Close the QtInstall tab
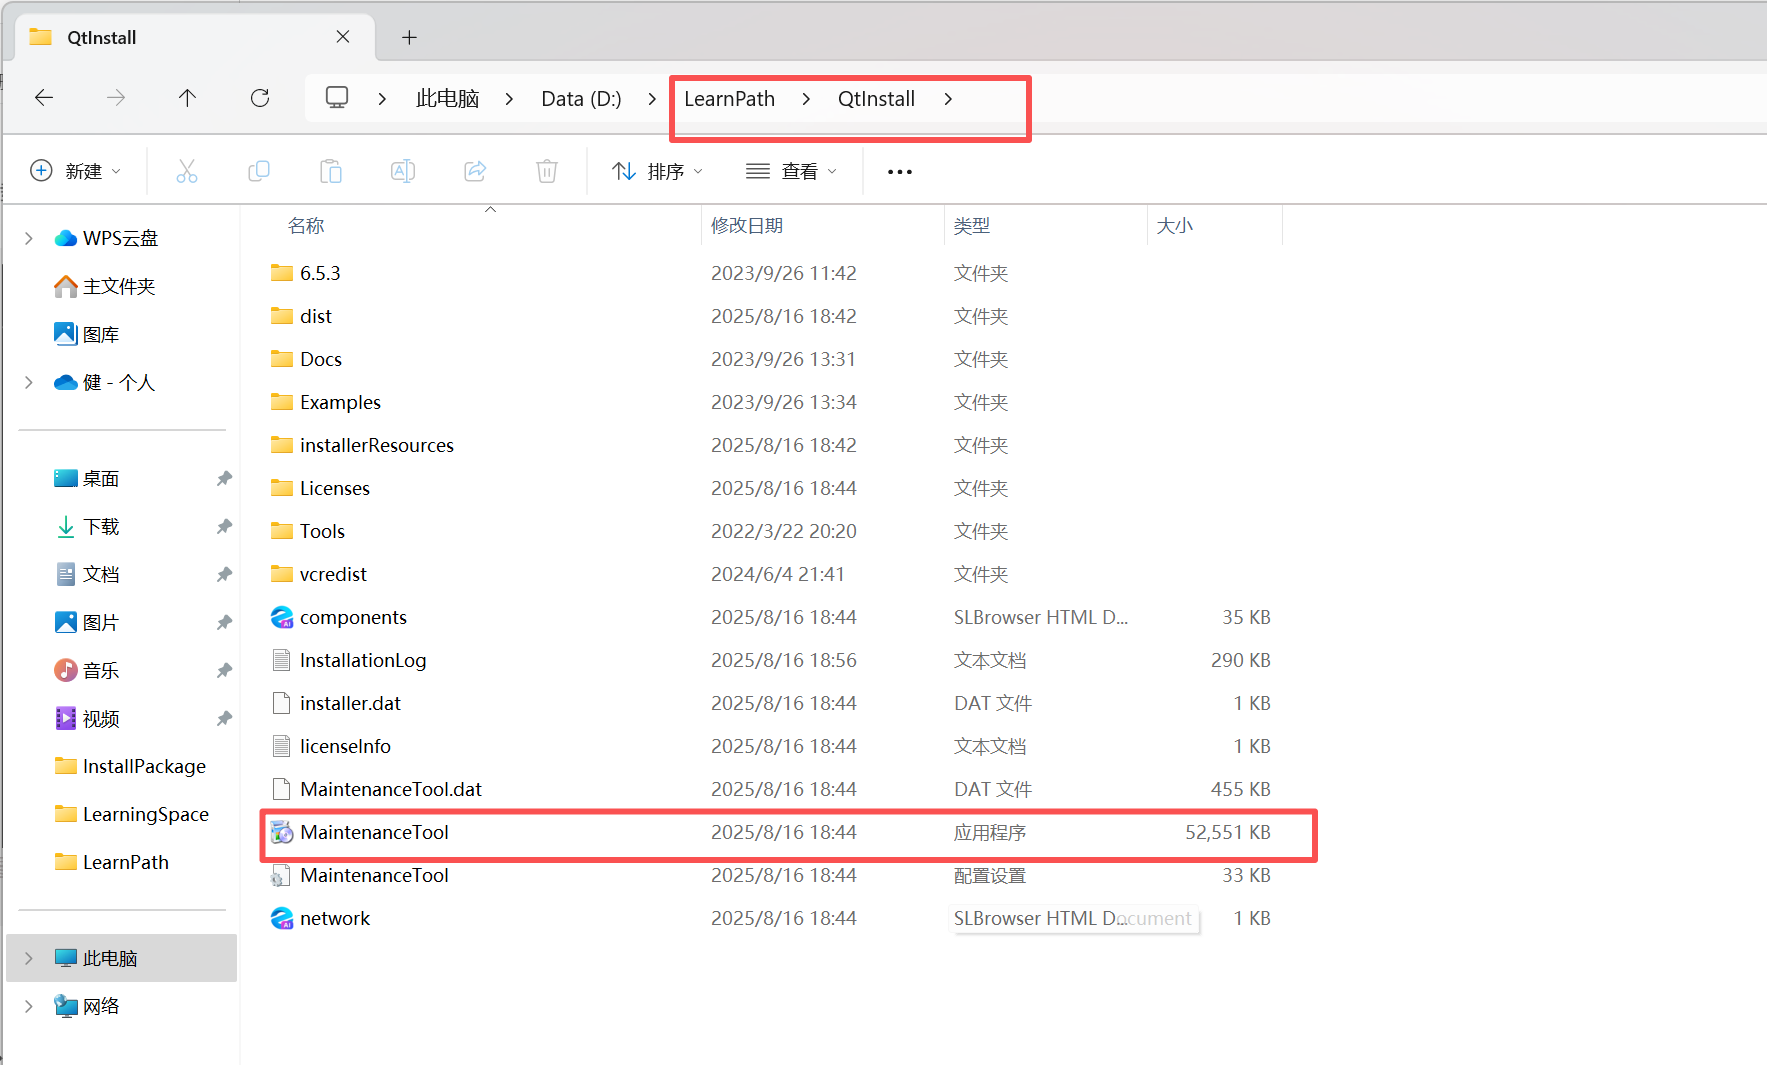This screenshot has width=1767, height=1065. tap(343, 37)
